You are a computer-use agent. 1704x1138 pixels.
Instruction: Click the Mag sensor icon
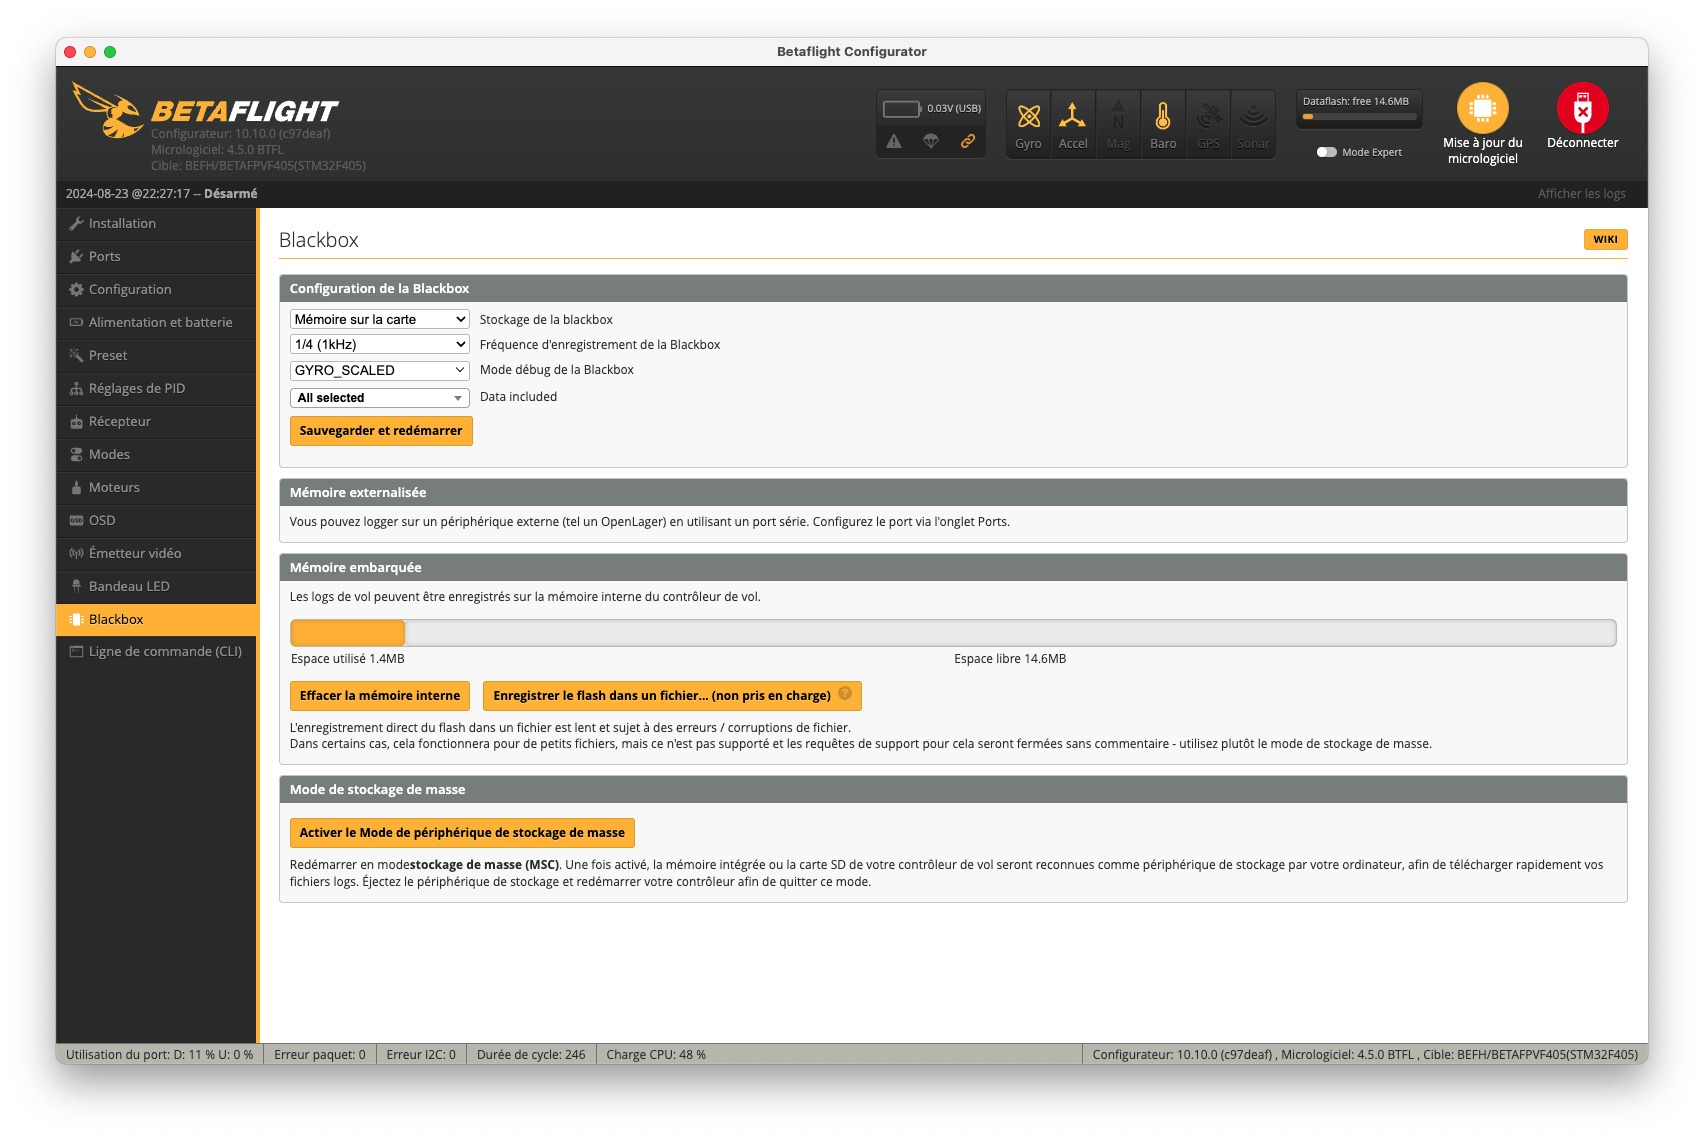click(1118, 116)
